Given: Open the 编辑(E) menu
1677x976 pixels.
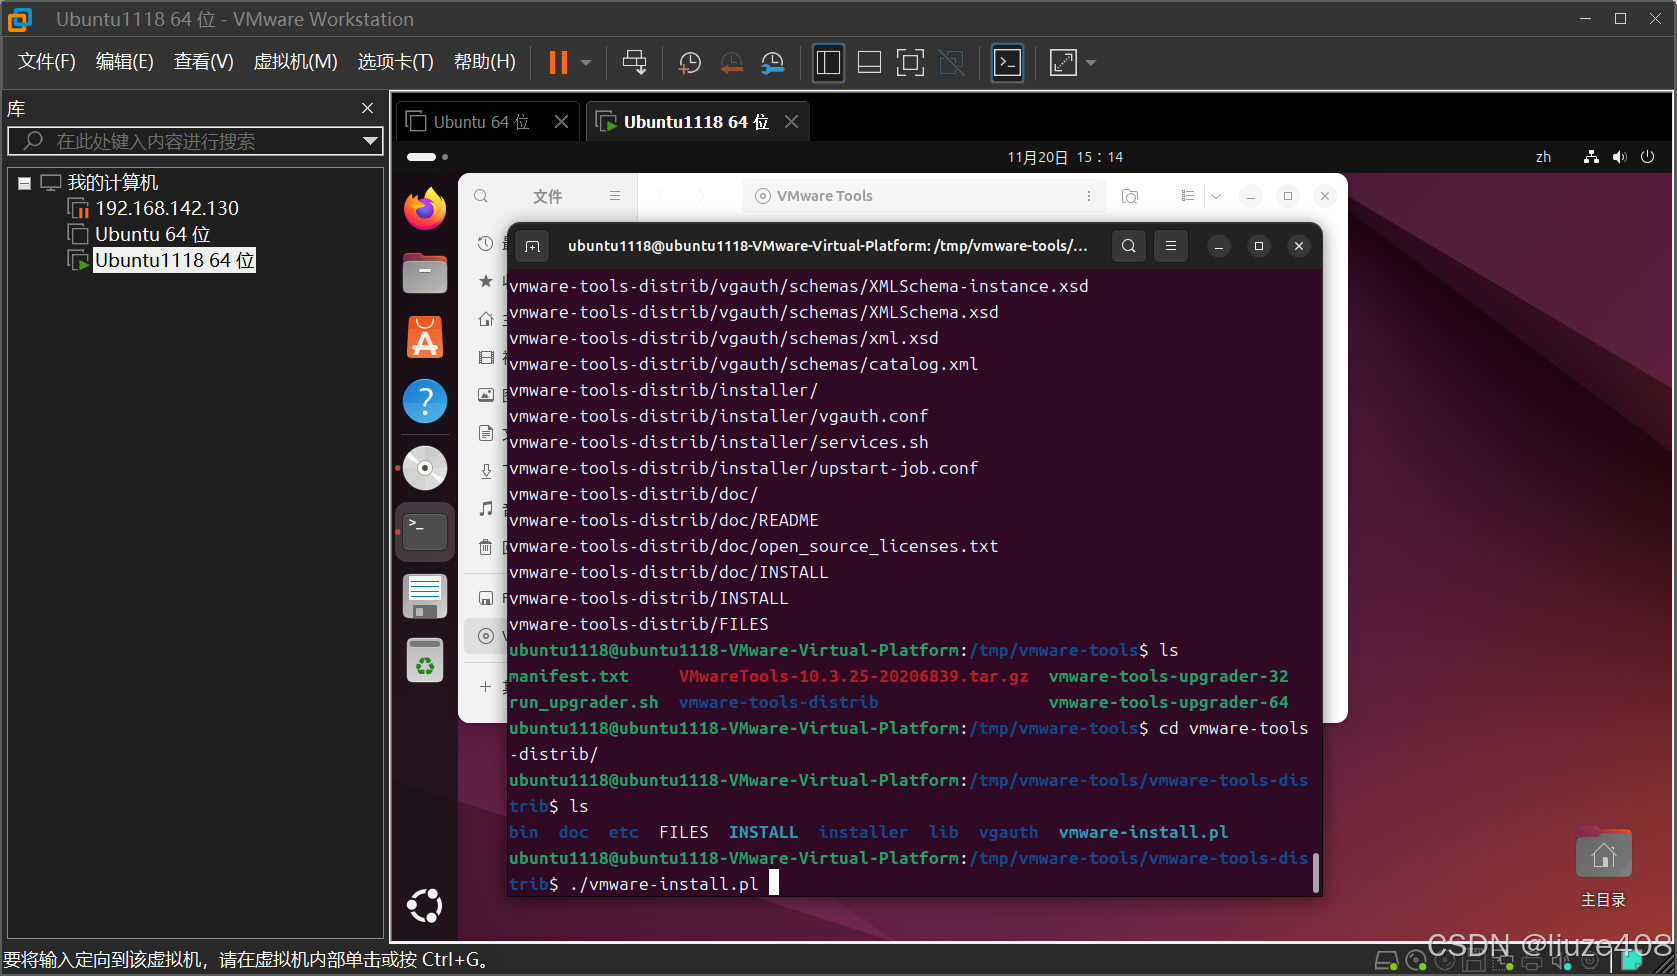Looking at the screenshot, I should 125,62.
